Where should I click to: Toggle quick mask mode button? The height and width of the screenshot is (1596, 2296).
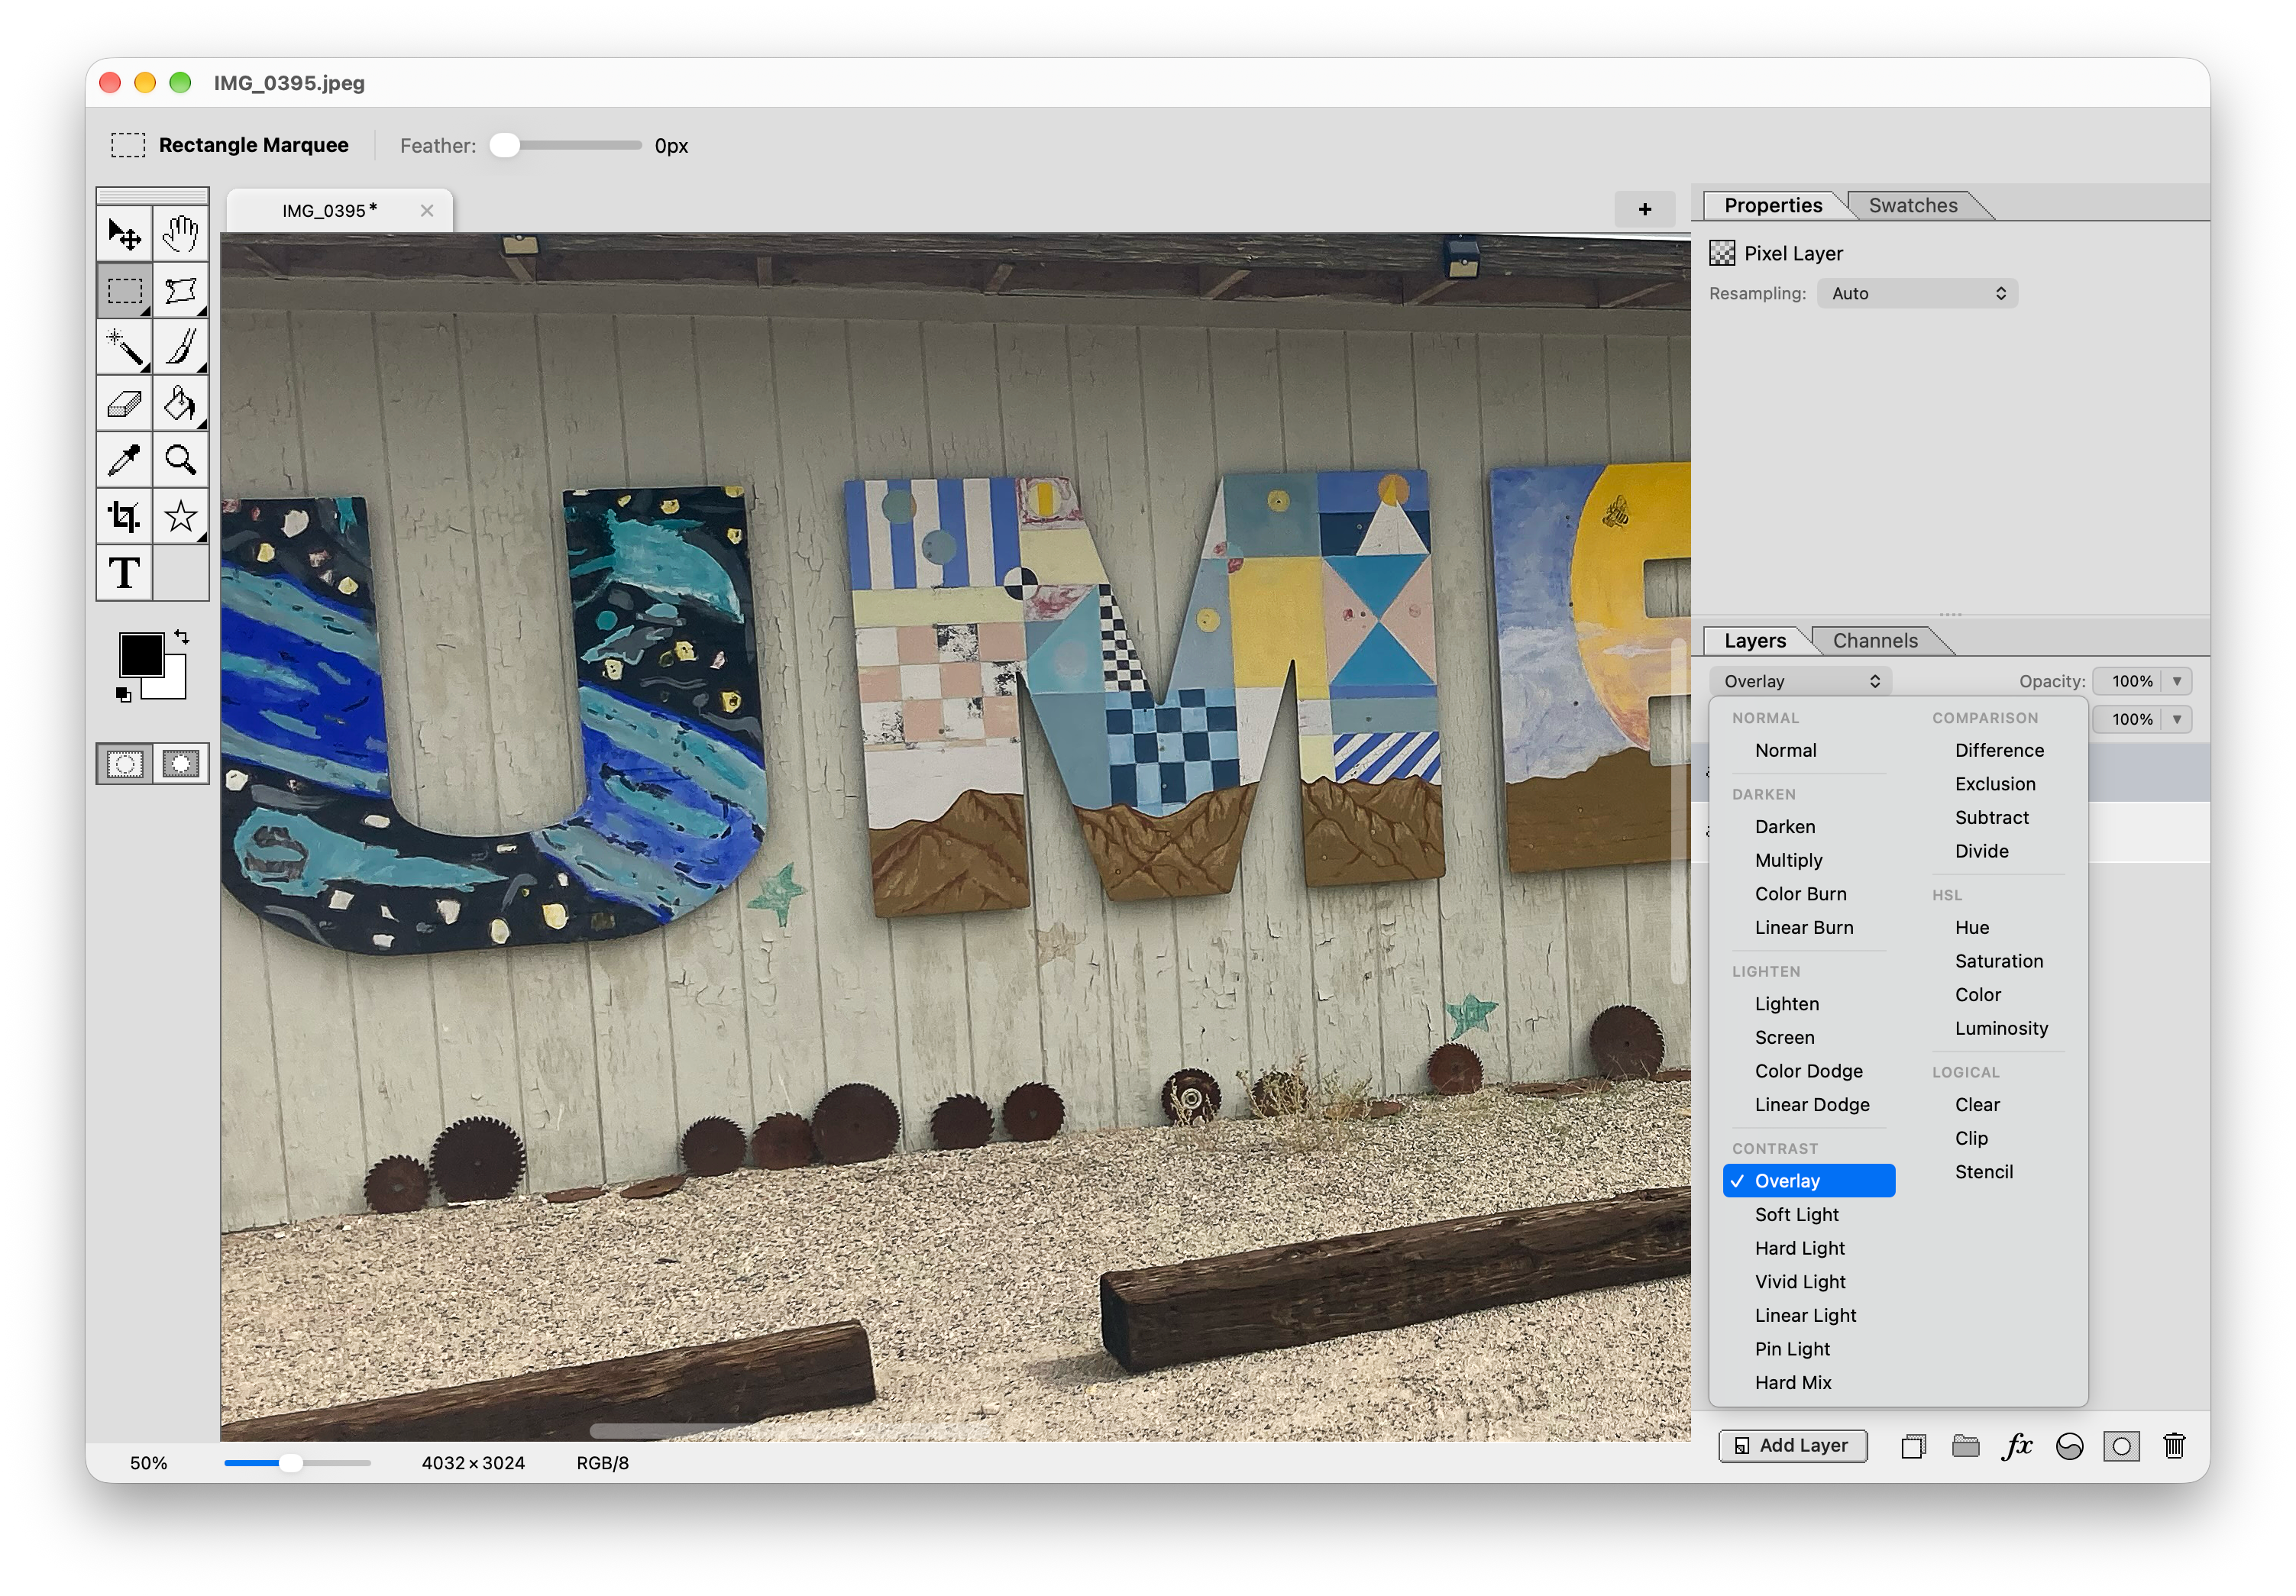(x=181, y=765)
